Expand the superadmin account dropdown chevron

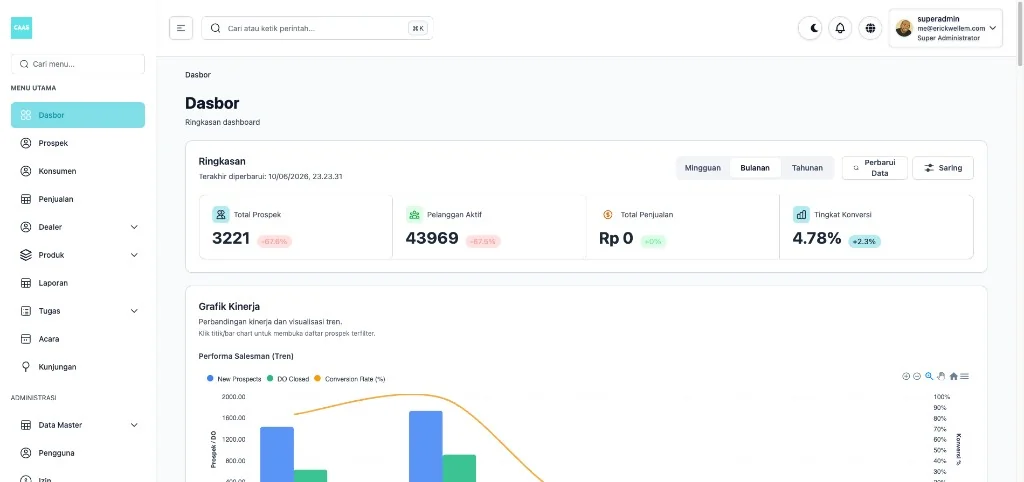tap(993, 28)
